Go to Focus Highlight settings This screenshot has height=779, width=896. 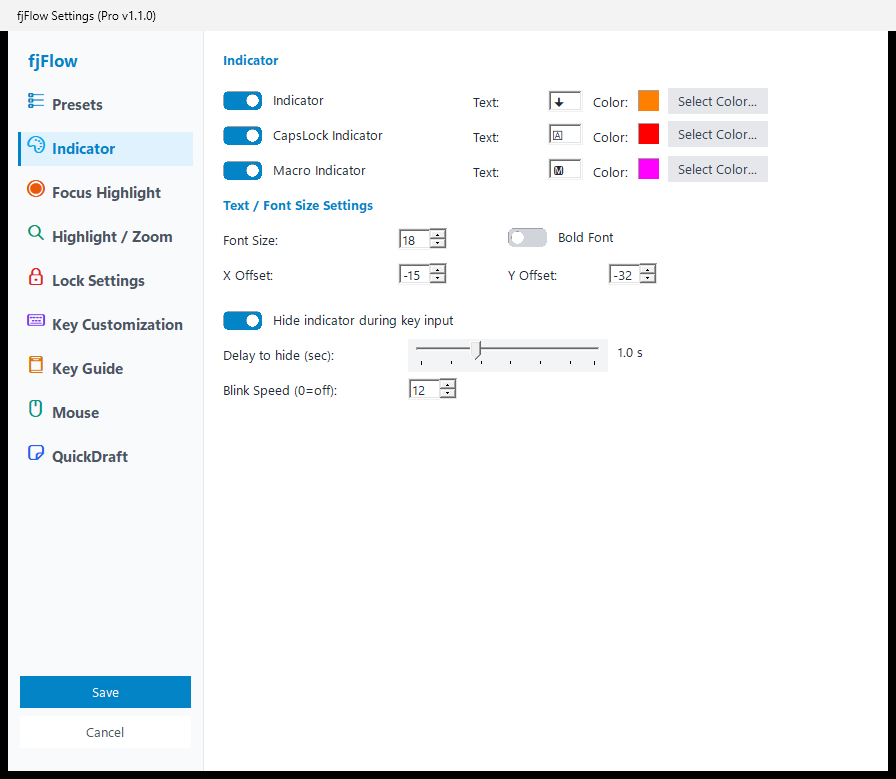click(106, 193)
